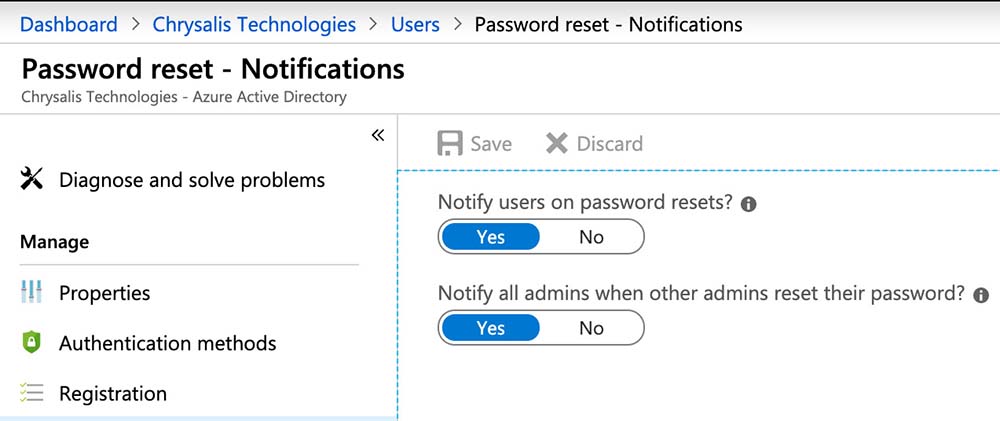Collapse the sidebar with the double chevron
1000x421 pixels.
click(x=377, y=135)
